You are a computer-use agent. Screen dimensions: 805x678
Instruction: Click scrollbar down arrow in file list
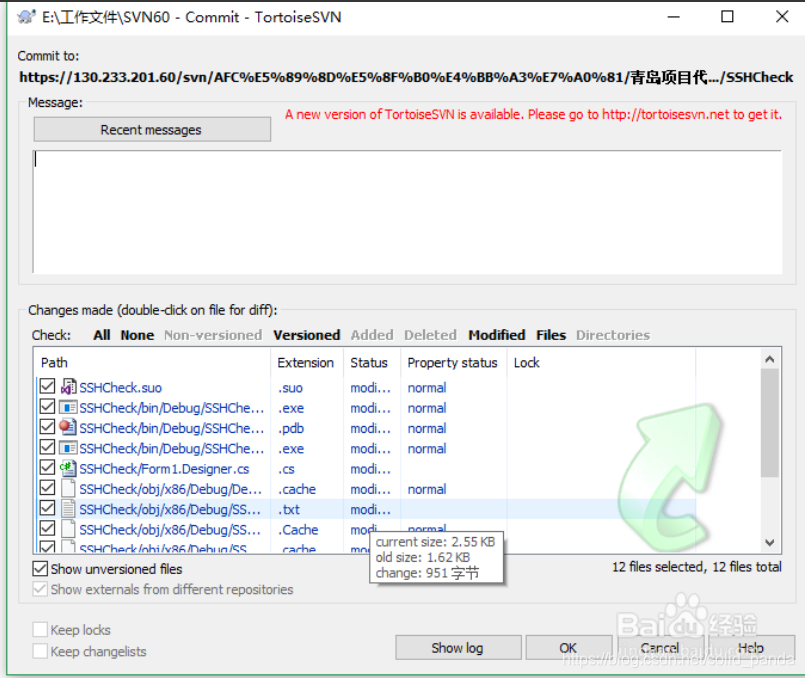click(770, 543)
